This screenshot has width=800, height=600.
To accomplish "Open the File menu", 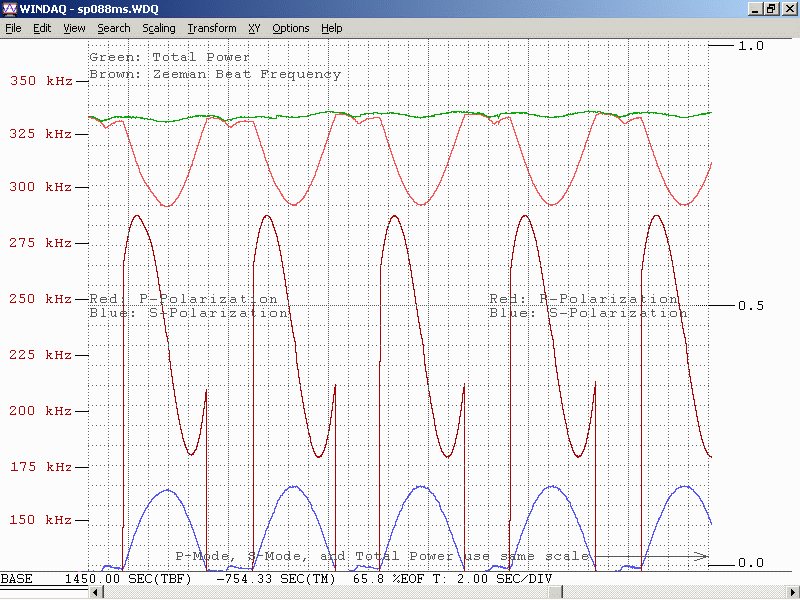I will pyautogui.click(x=13, y=28).
